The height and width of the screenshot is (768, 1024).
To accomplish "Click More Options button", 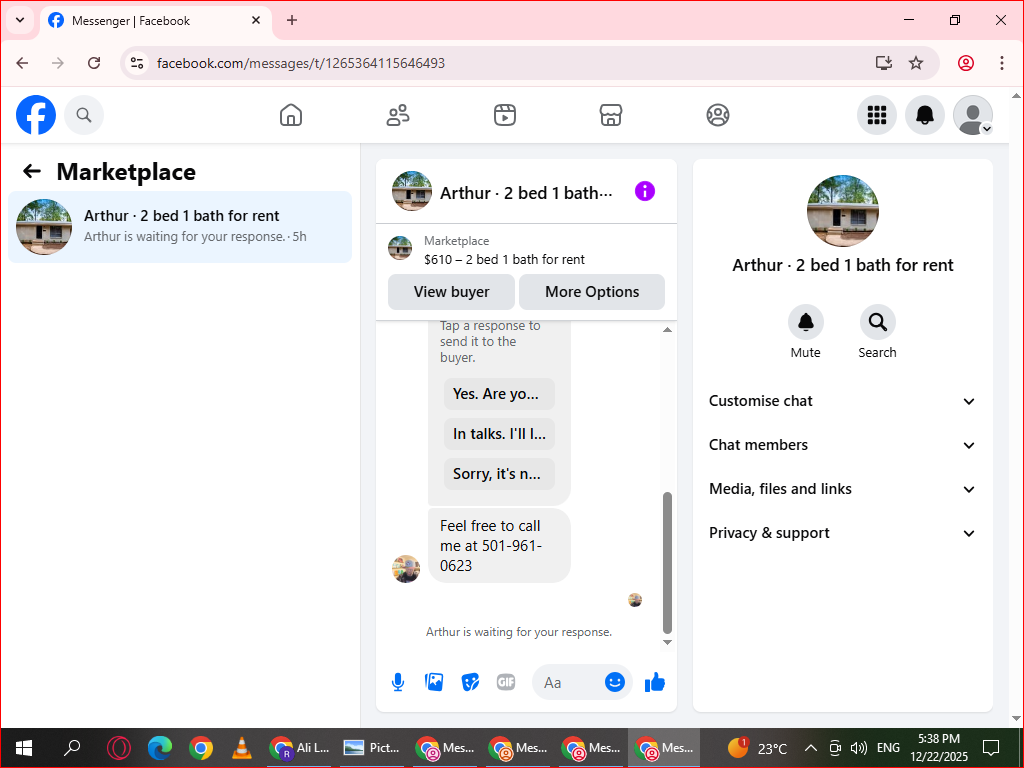I will [592, 292].
